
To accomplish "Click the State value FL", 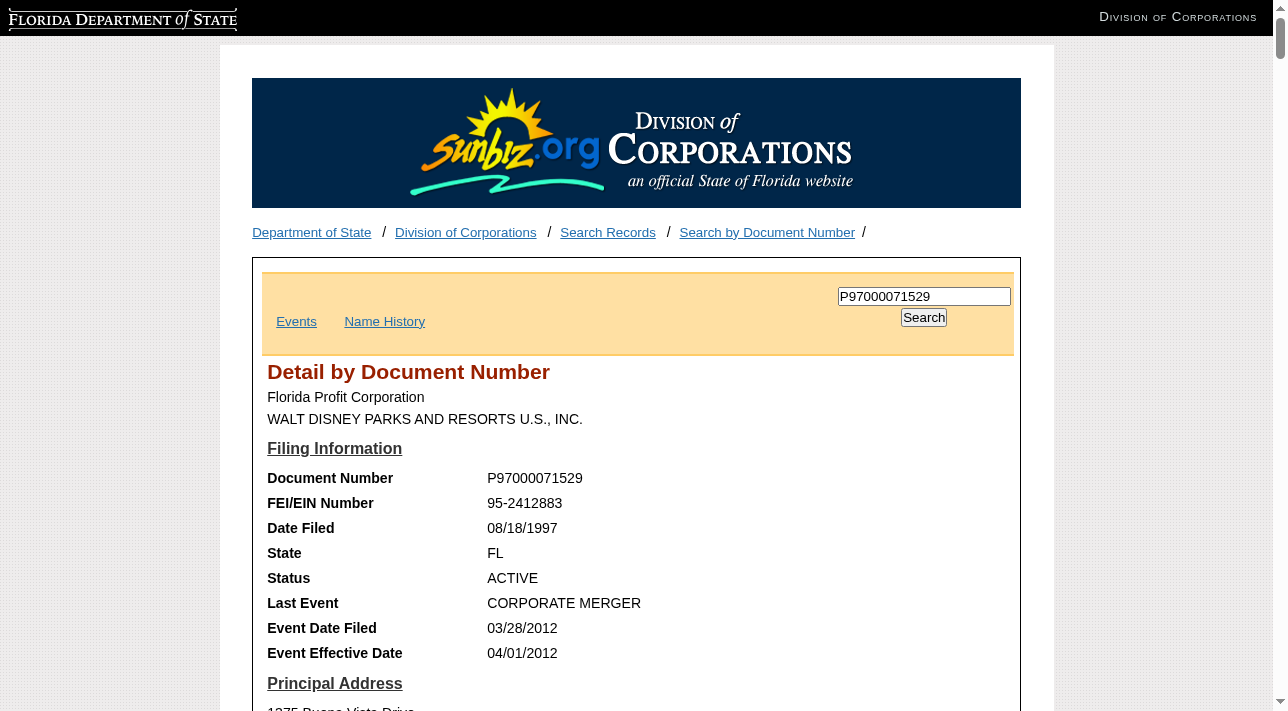I will tap(495, 554).
